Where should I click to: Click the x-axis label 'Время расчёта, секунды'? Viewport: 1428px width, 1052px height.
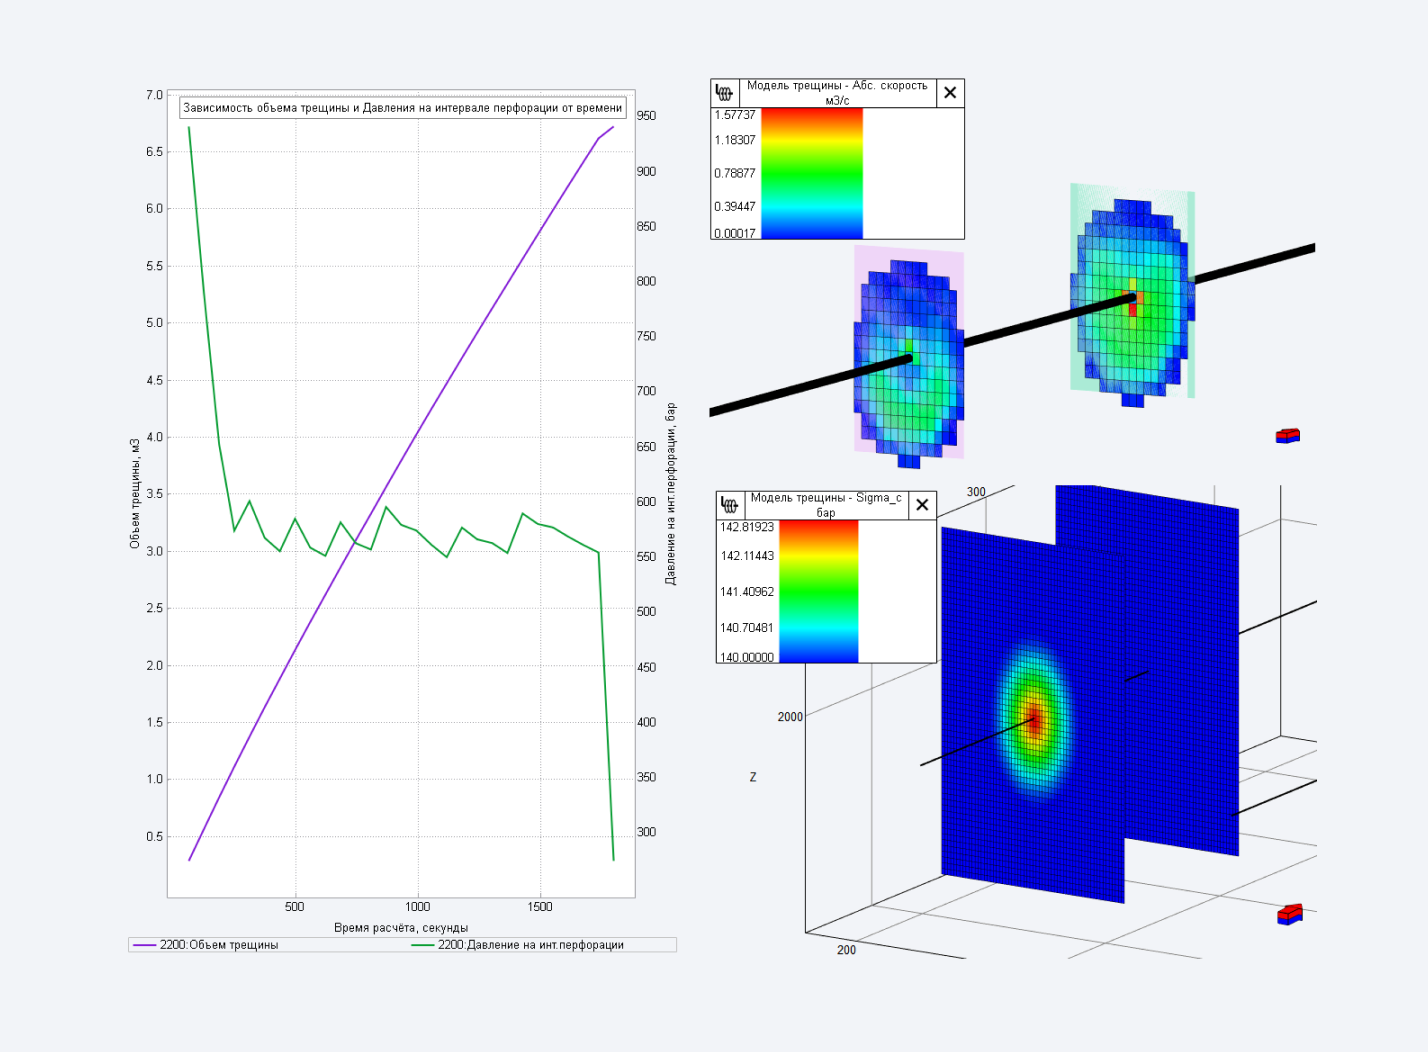401,928
